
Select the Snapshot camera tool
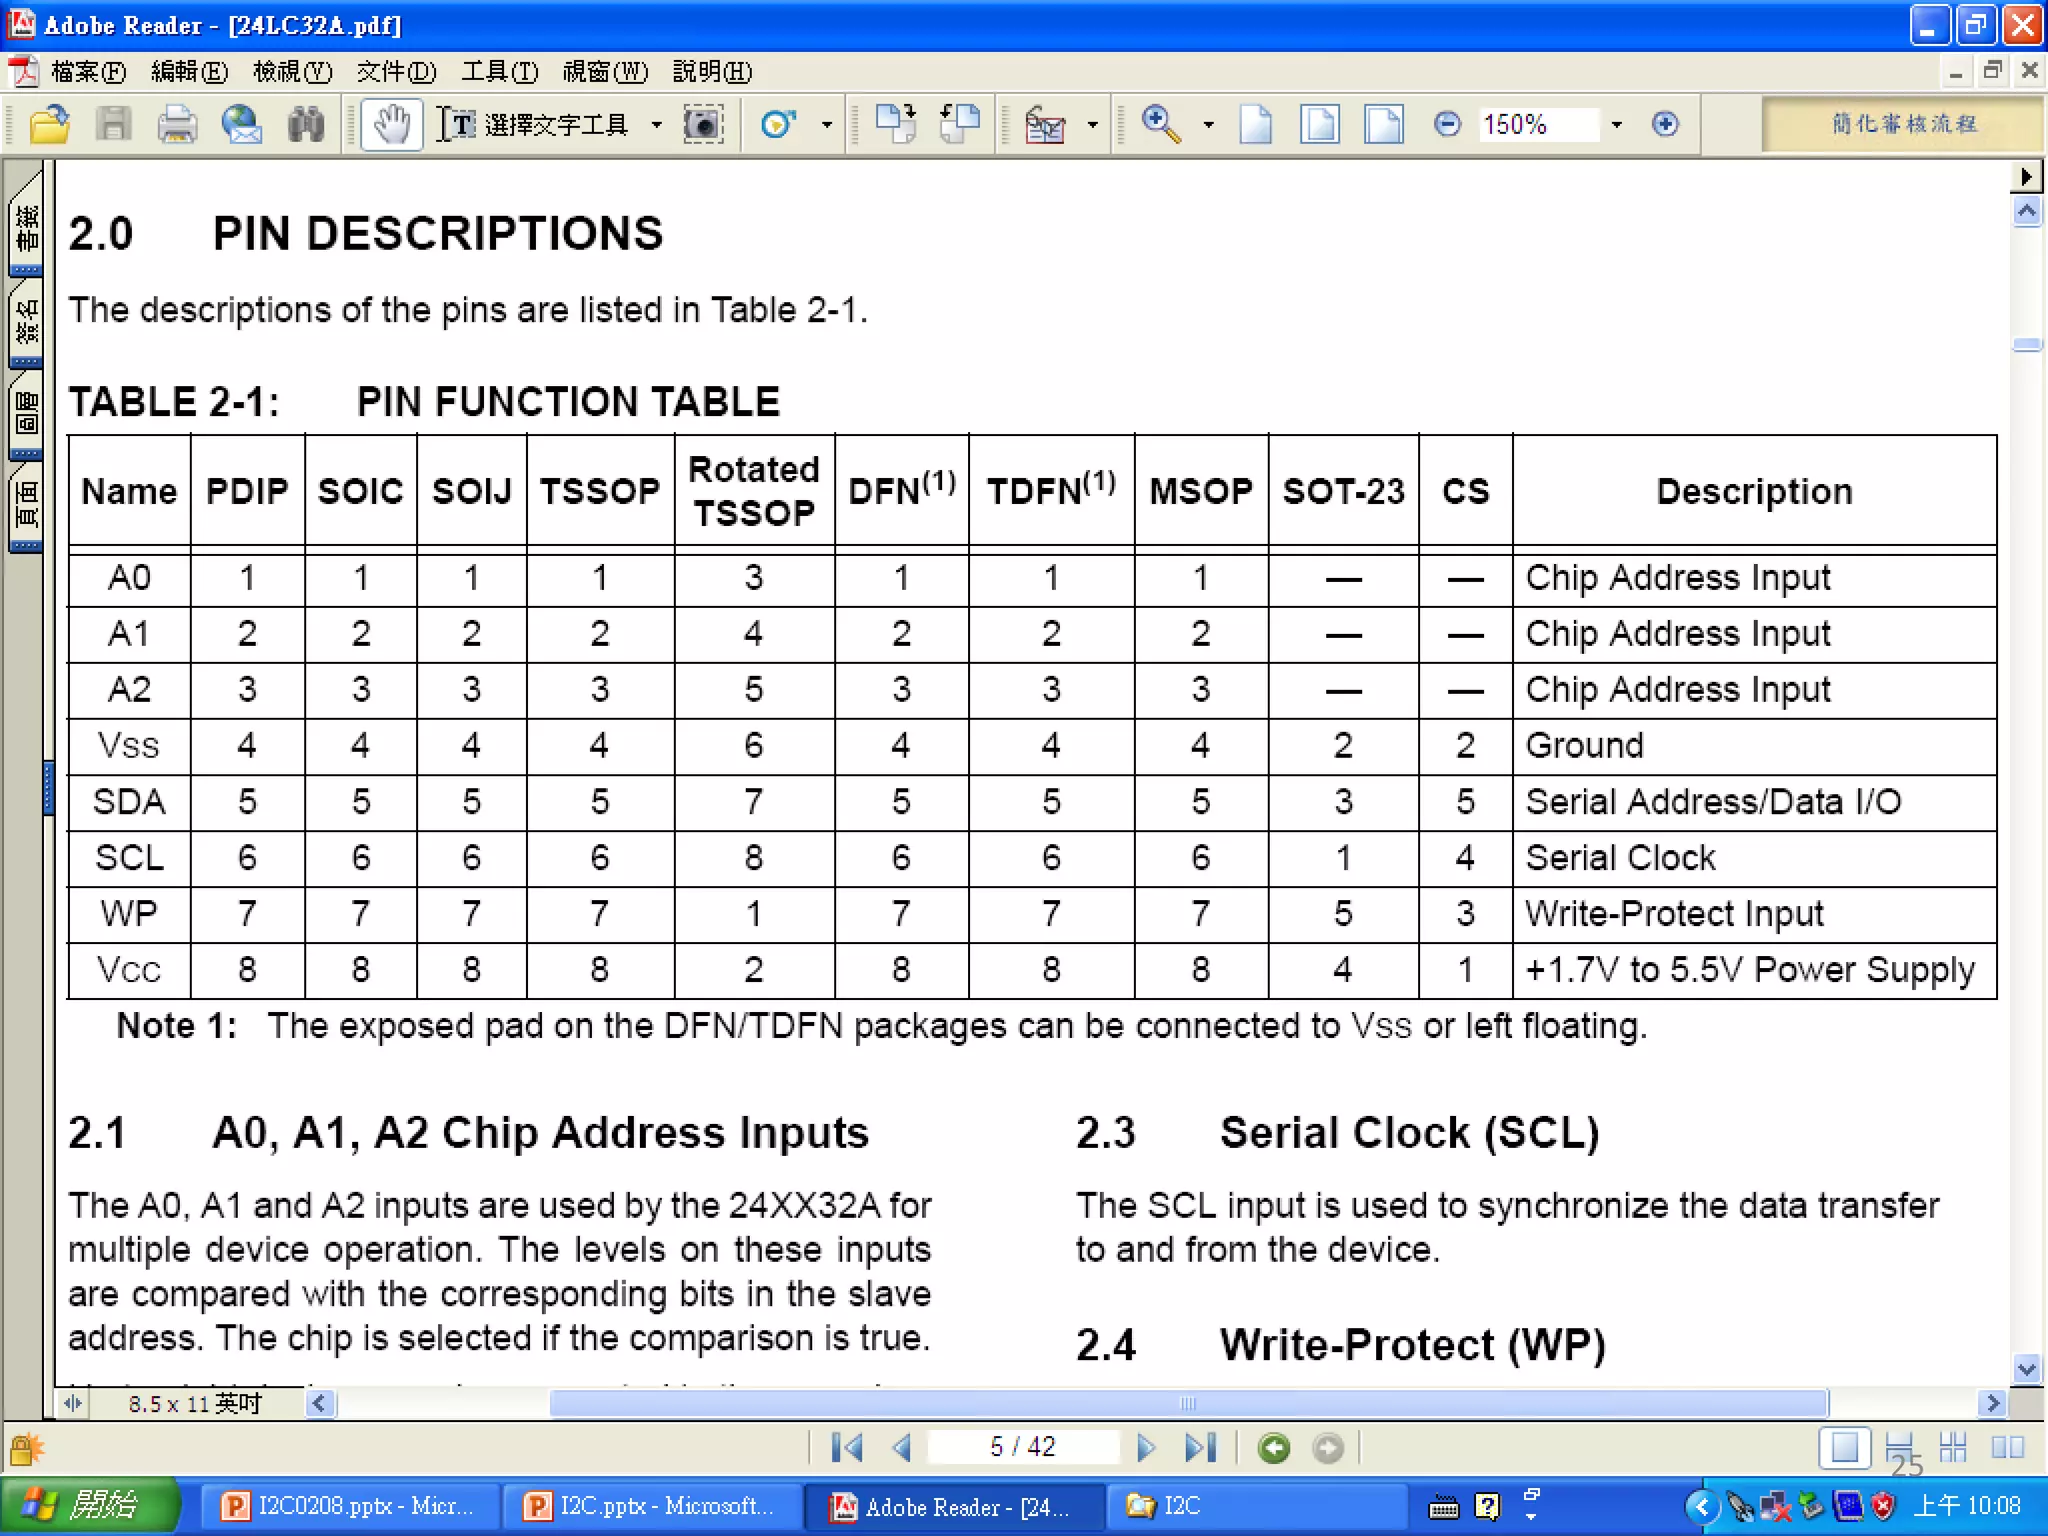(703, 125)
